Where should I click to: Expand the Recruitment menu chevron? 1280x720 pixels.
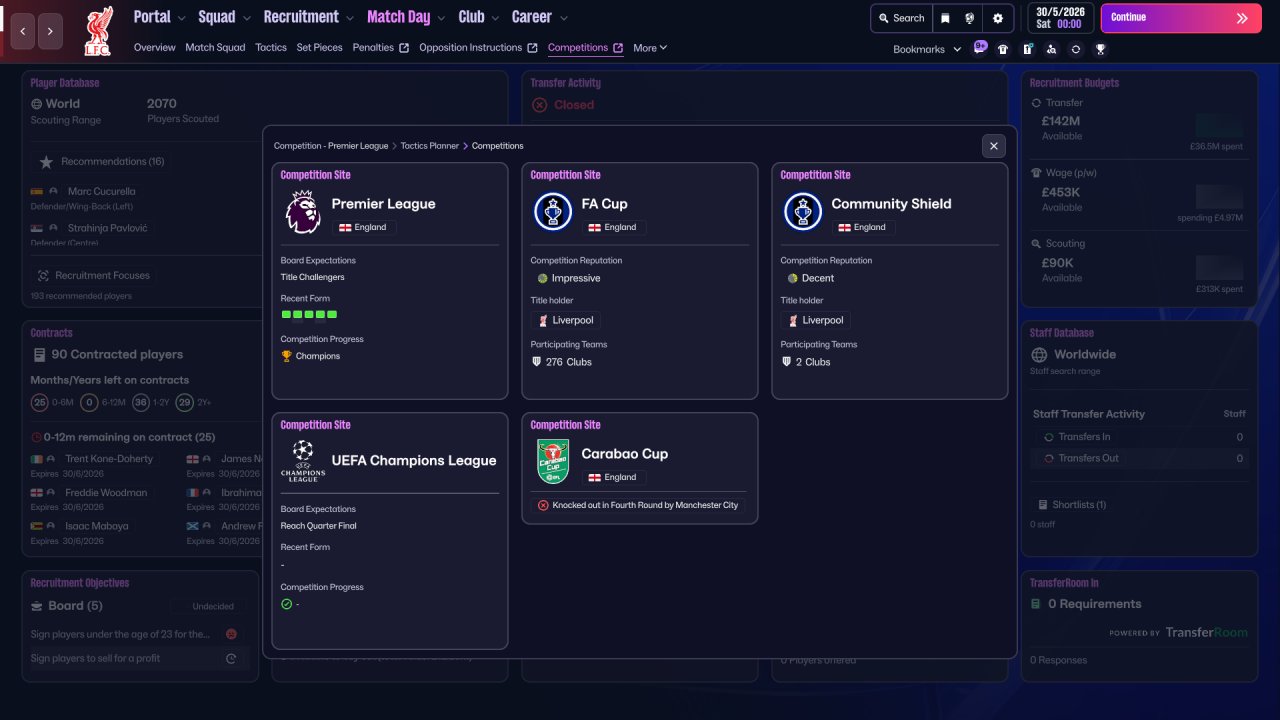(x=349, y=18)
